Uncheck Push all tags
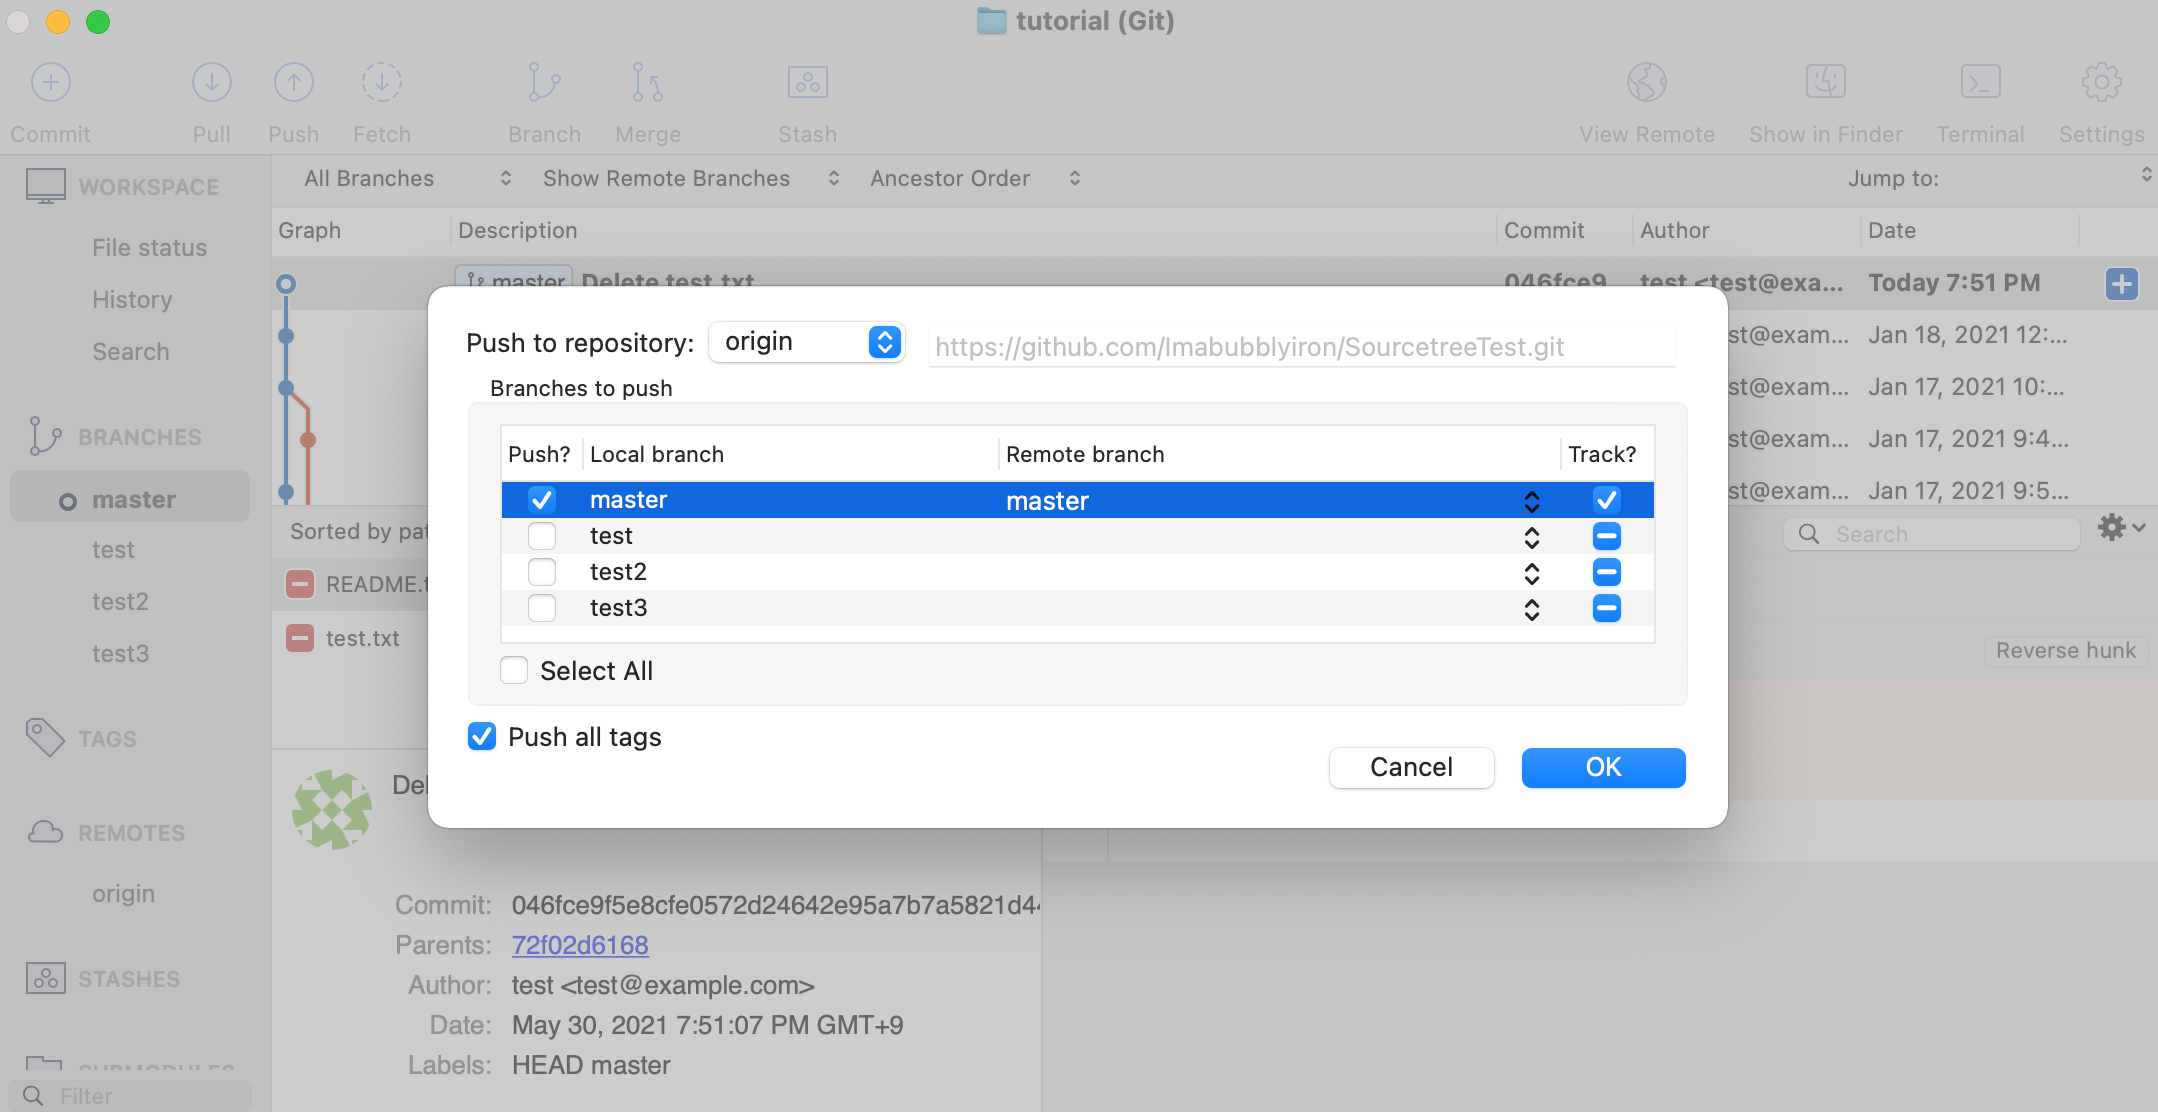Screen dimensions: 2158x1112 (x=482, y=737)
